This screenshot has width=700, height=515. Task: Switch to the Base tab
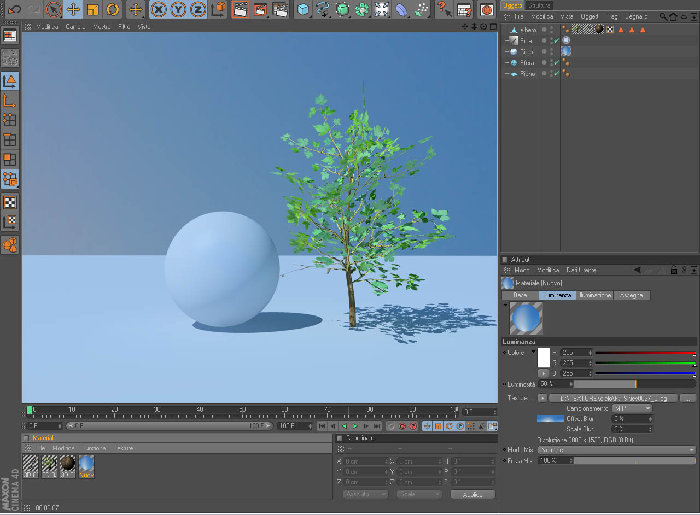pyautogui.click(x=520, y=295)
